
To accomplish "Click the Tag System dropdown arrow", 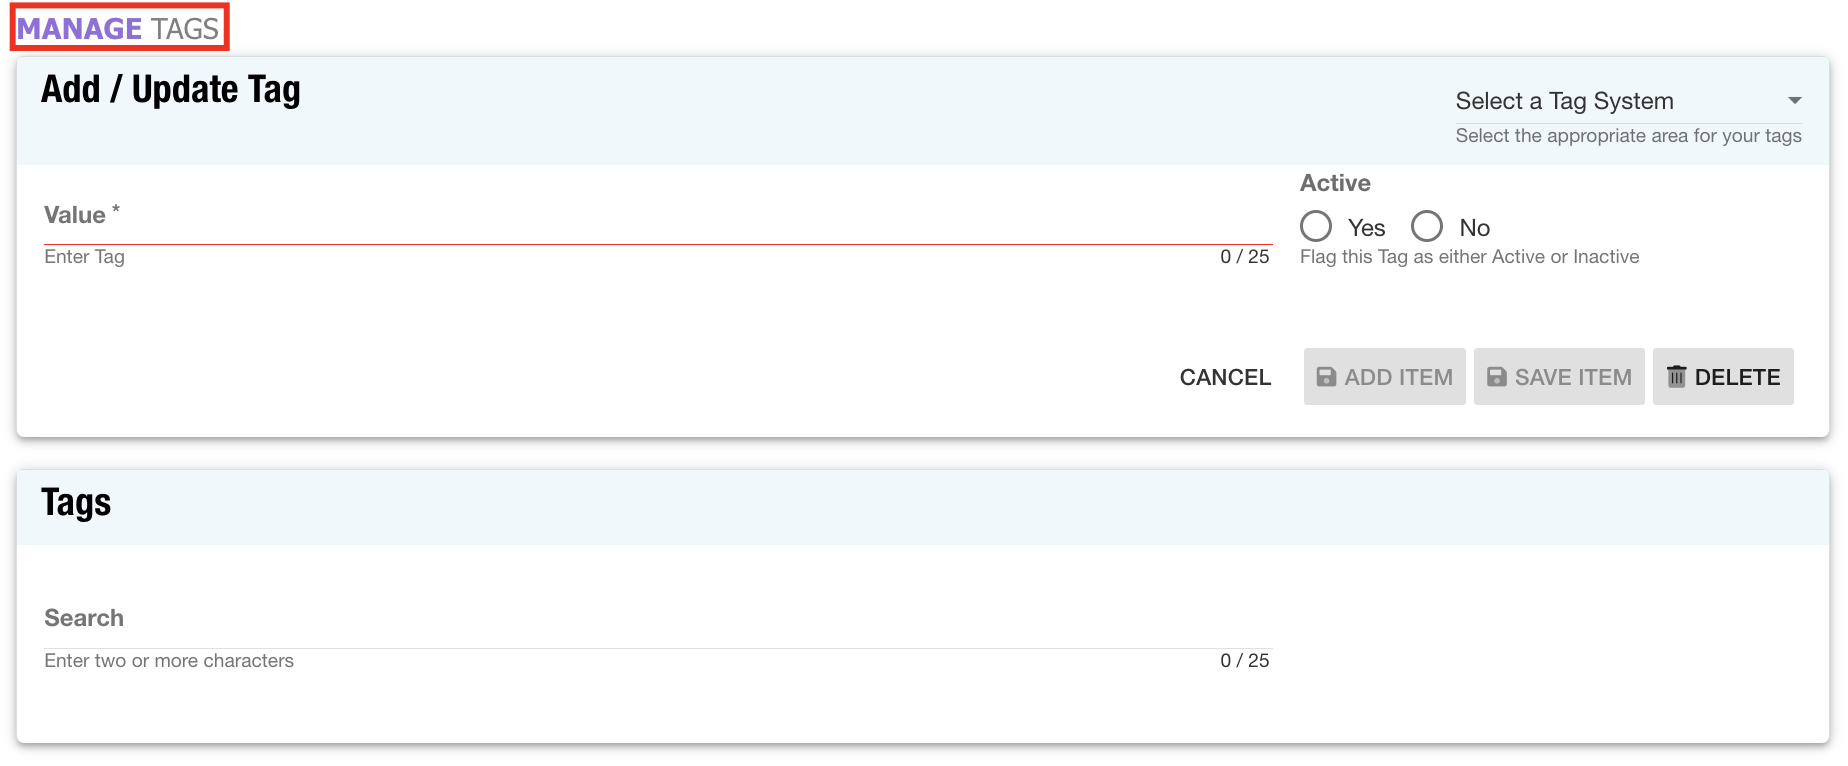I will pos(1794,101).
